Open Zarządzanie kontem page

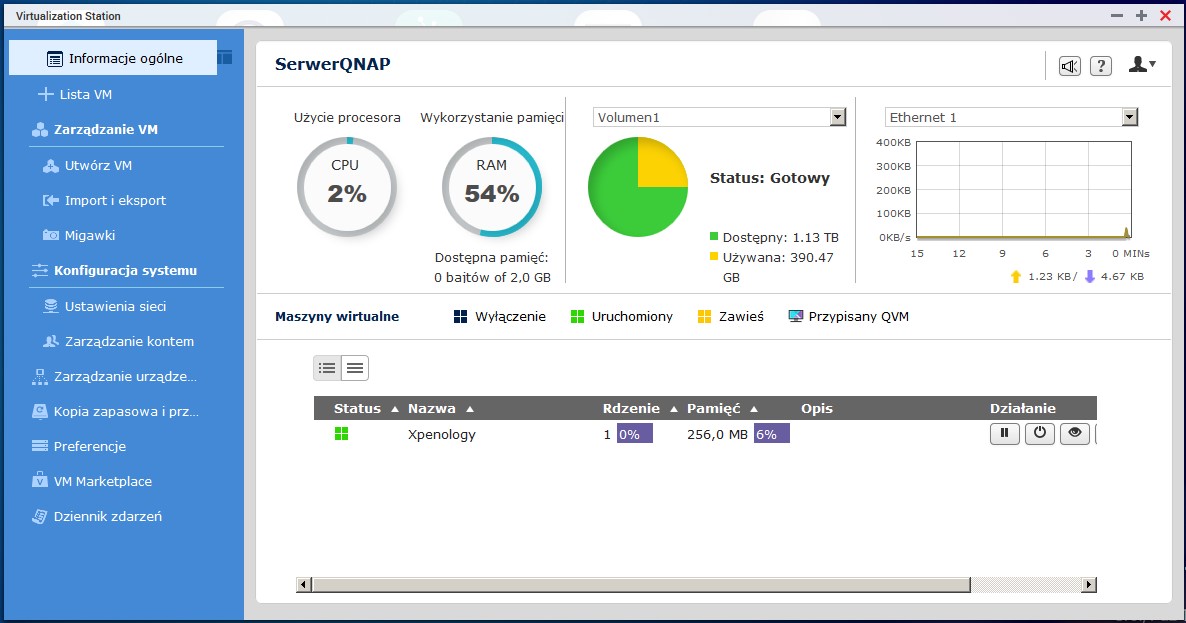[x=129, y=341]
